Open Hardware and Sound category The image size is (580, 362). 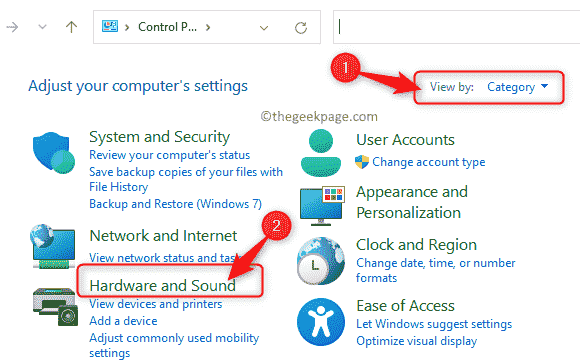(162, 285)
